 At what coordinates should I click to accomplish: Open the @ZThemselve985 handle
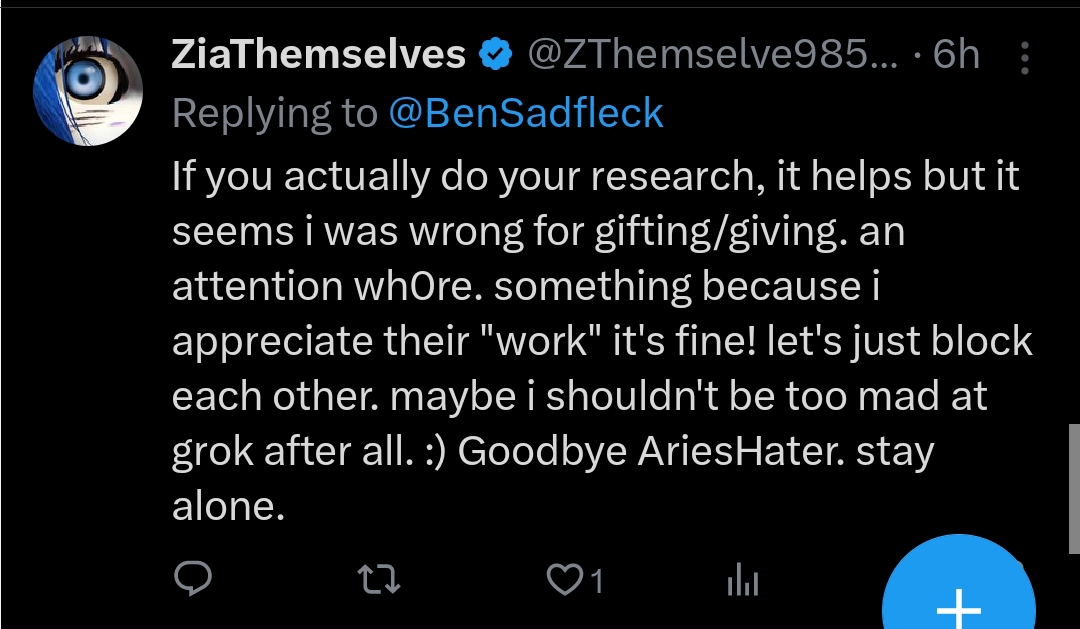point(712,55)
